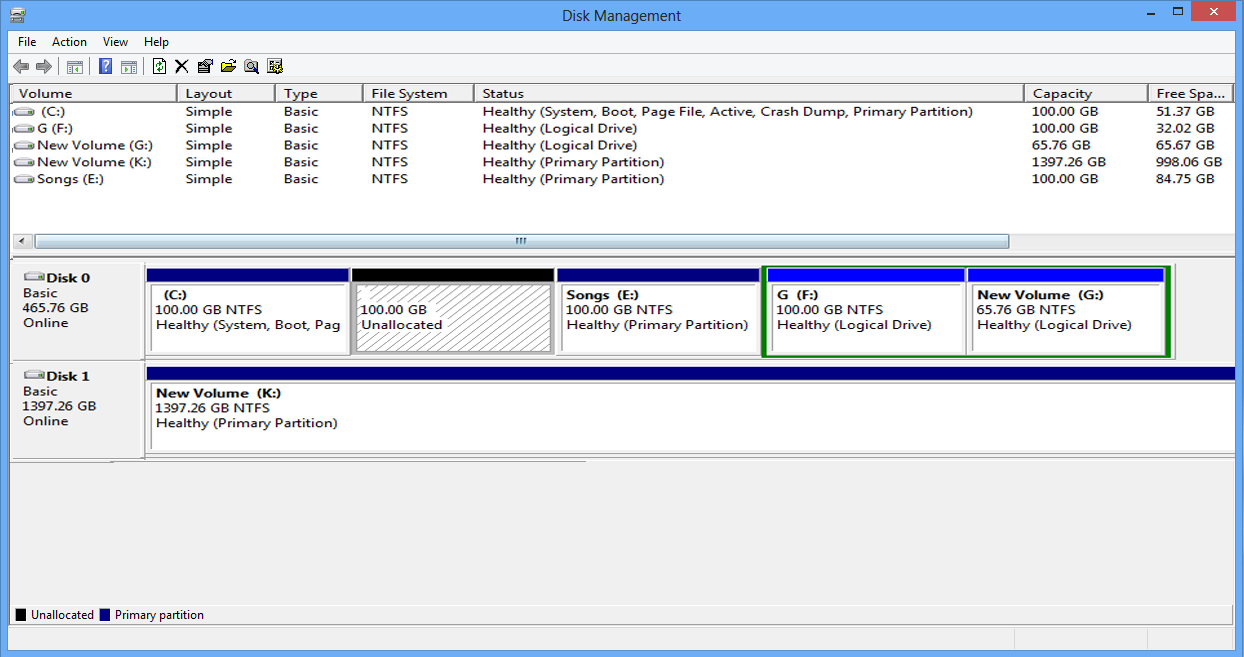This screenshot has height=657, width=1244.
Task: Open the Explore folder icon in the toolbar
Action: [228, 66]
